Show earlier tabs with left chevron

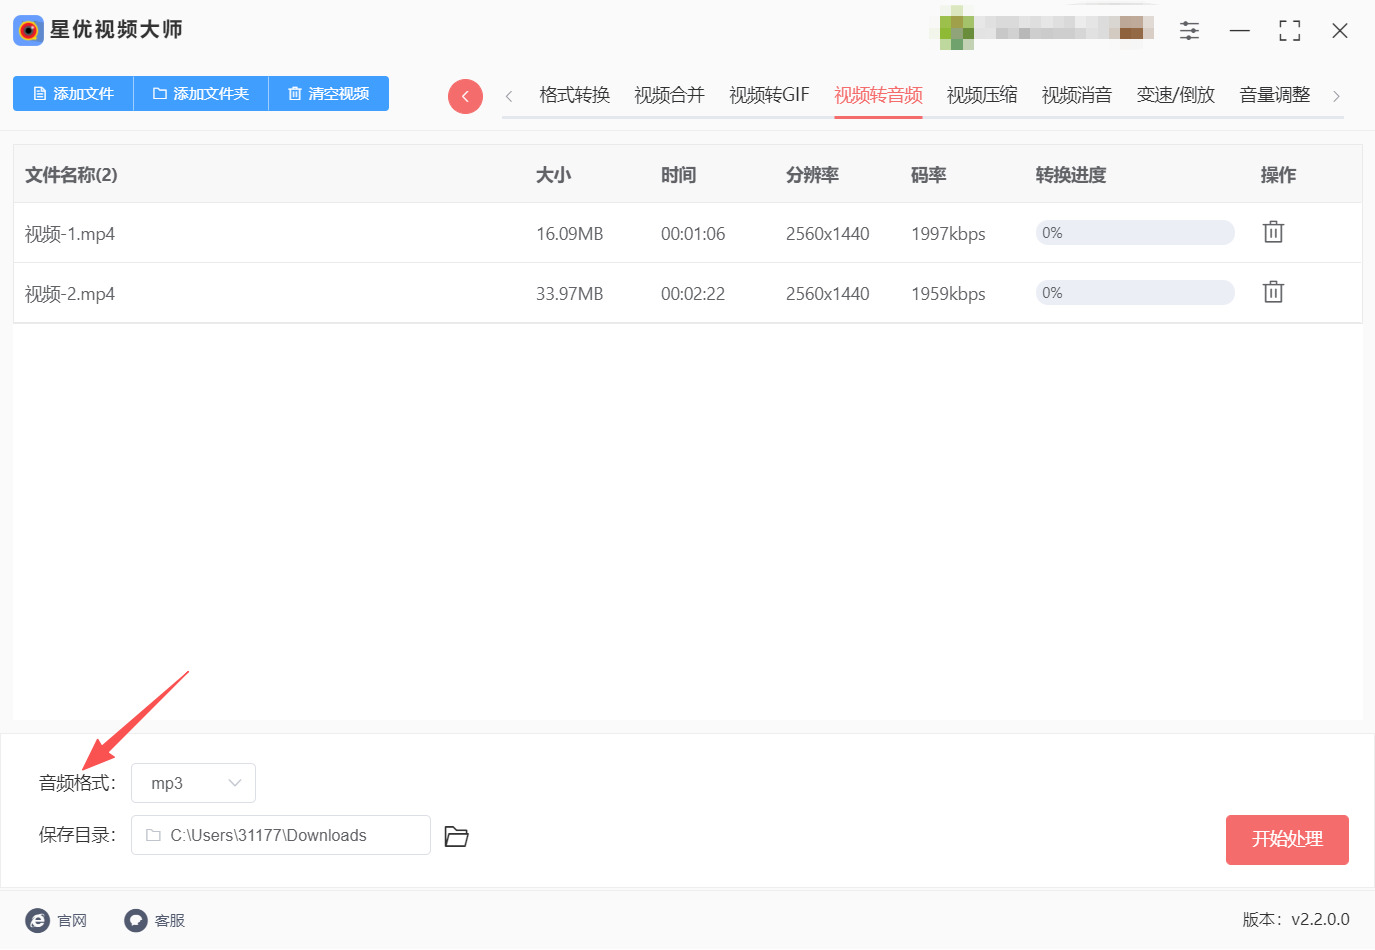pyautogui.click(x=509, y=96)
